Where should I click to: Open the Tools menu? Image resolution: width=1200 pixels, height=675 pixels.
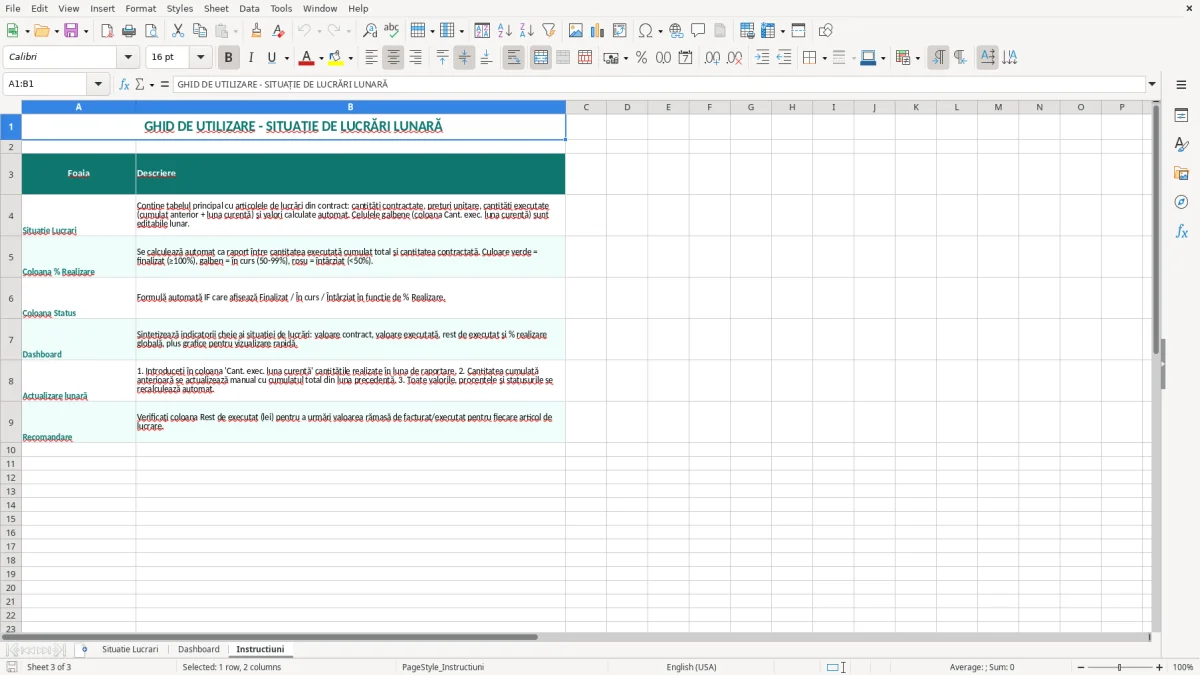pos(281,8)
